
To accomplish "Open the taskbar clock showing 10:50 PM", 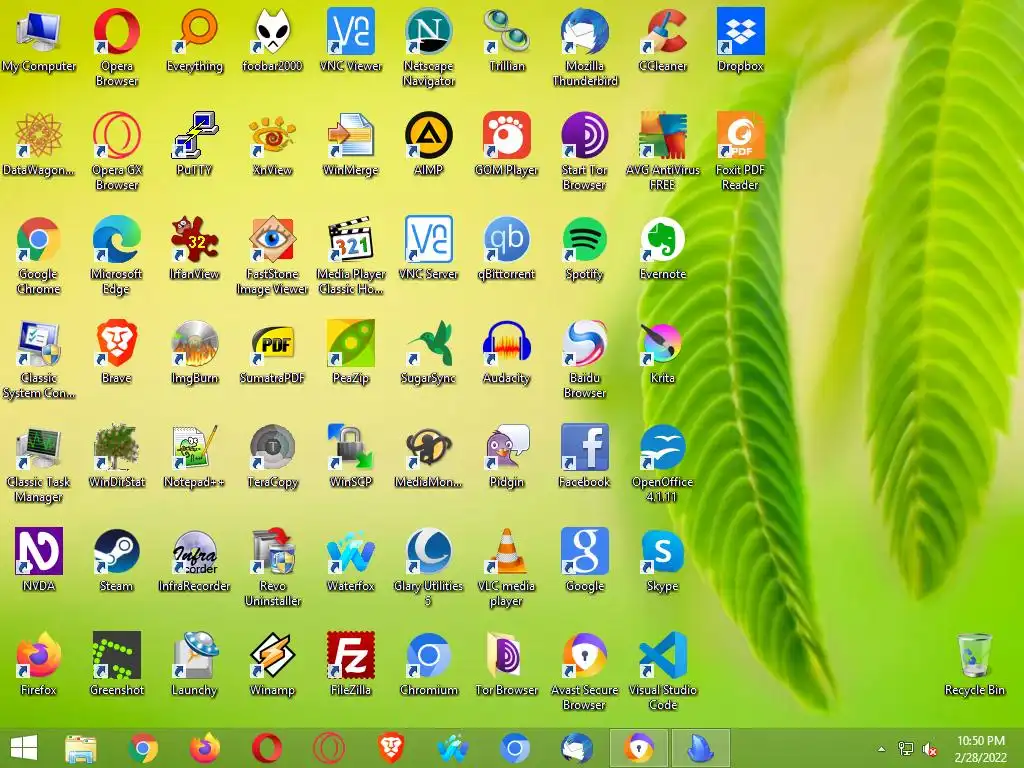I will (x=981, y=748).
